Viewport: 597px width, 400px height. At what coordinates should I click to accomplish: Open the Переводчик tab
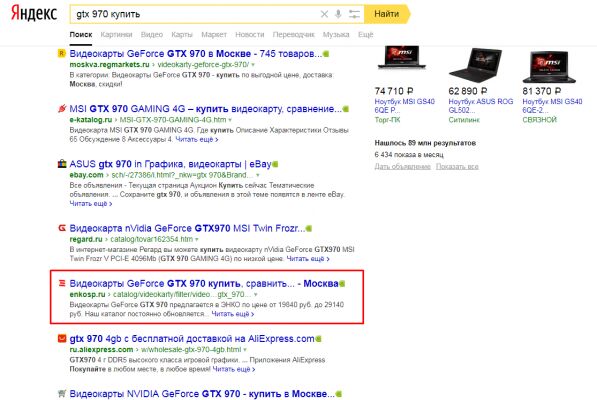click(294, 34)
